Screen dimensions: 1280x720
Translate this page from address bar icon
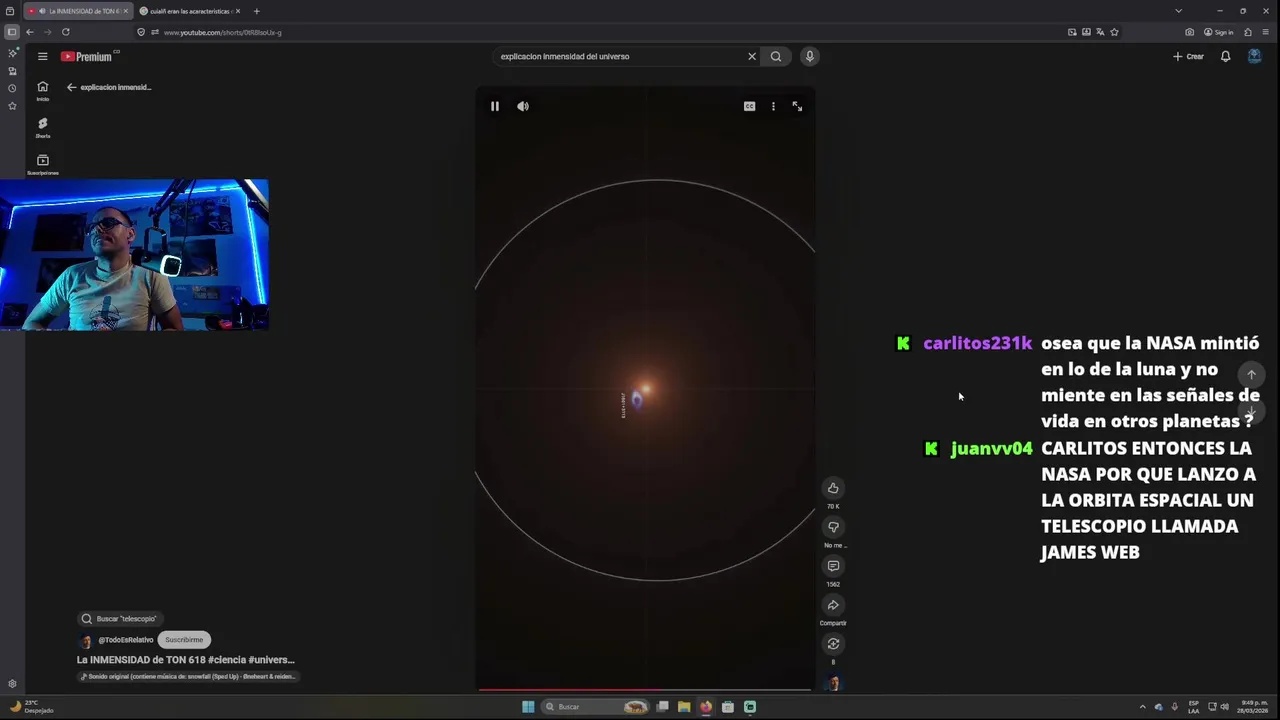pyautogui.click(x=1100, y=32)
